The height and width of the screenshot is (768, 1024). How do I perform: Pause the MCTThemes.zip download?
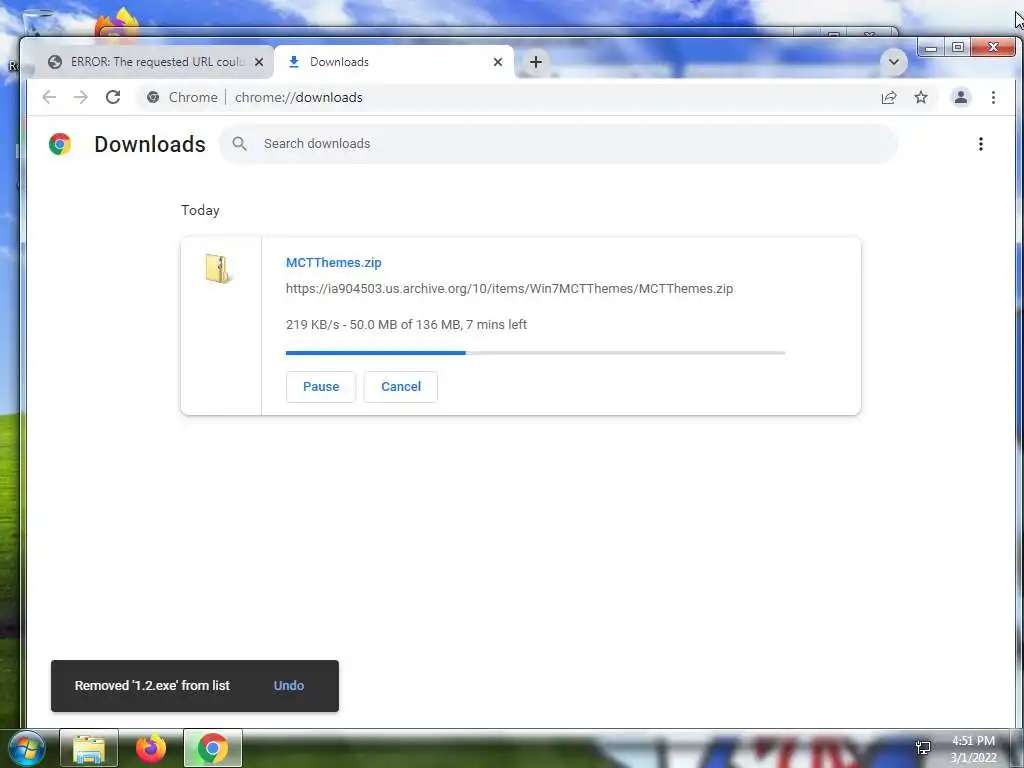pos(321,387)
